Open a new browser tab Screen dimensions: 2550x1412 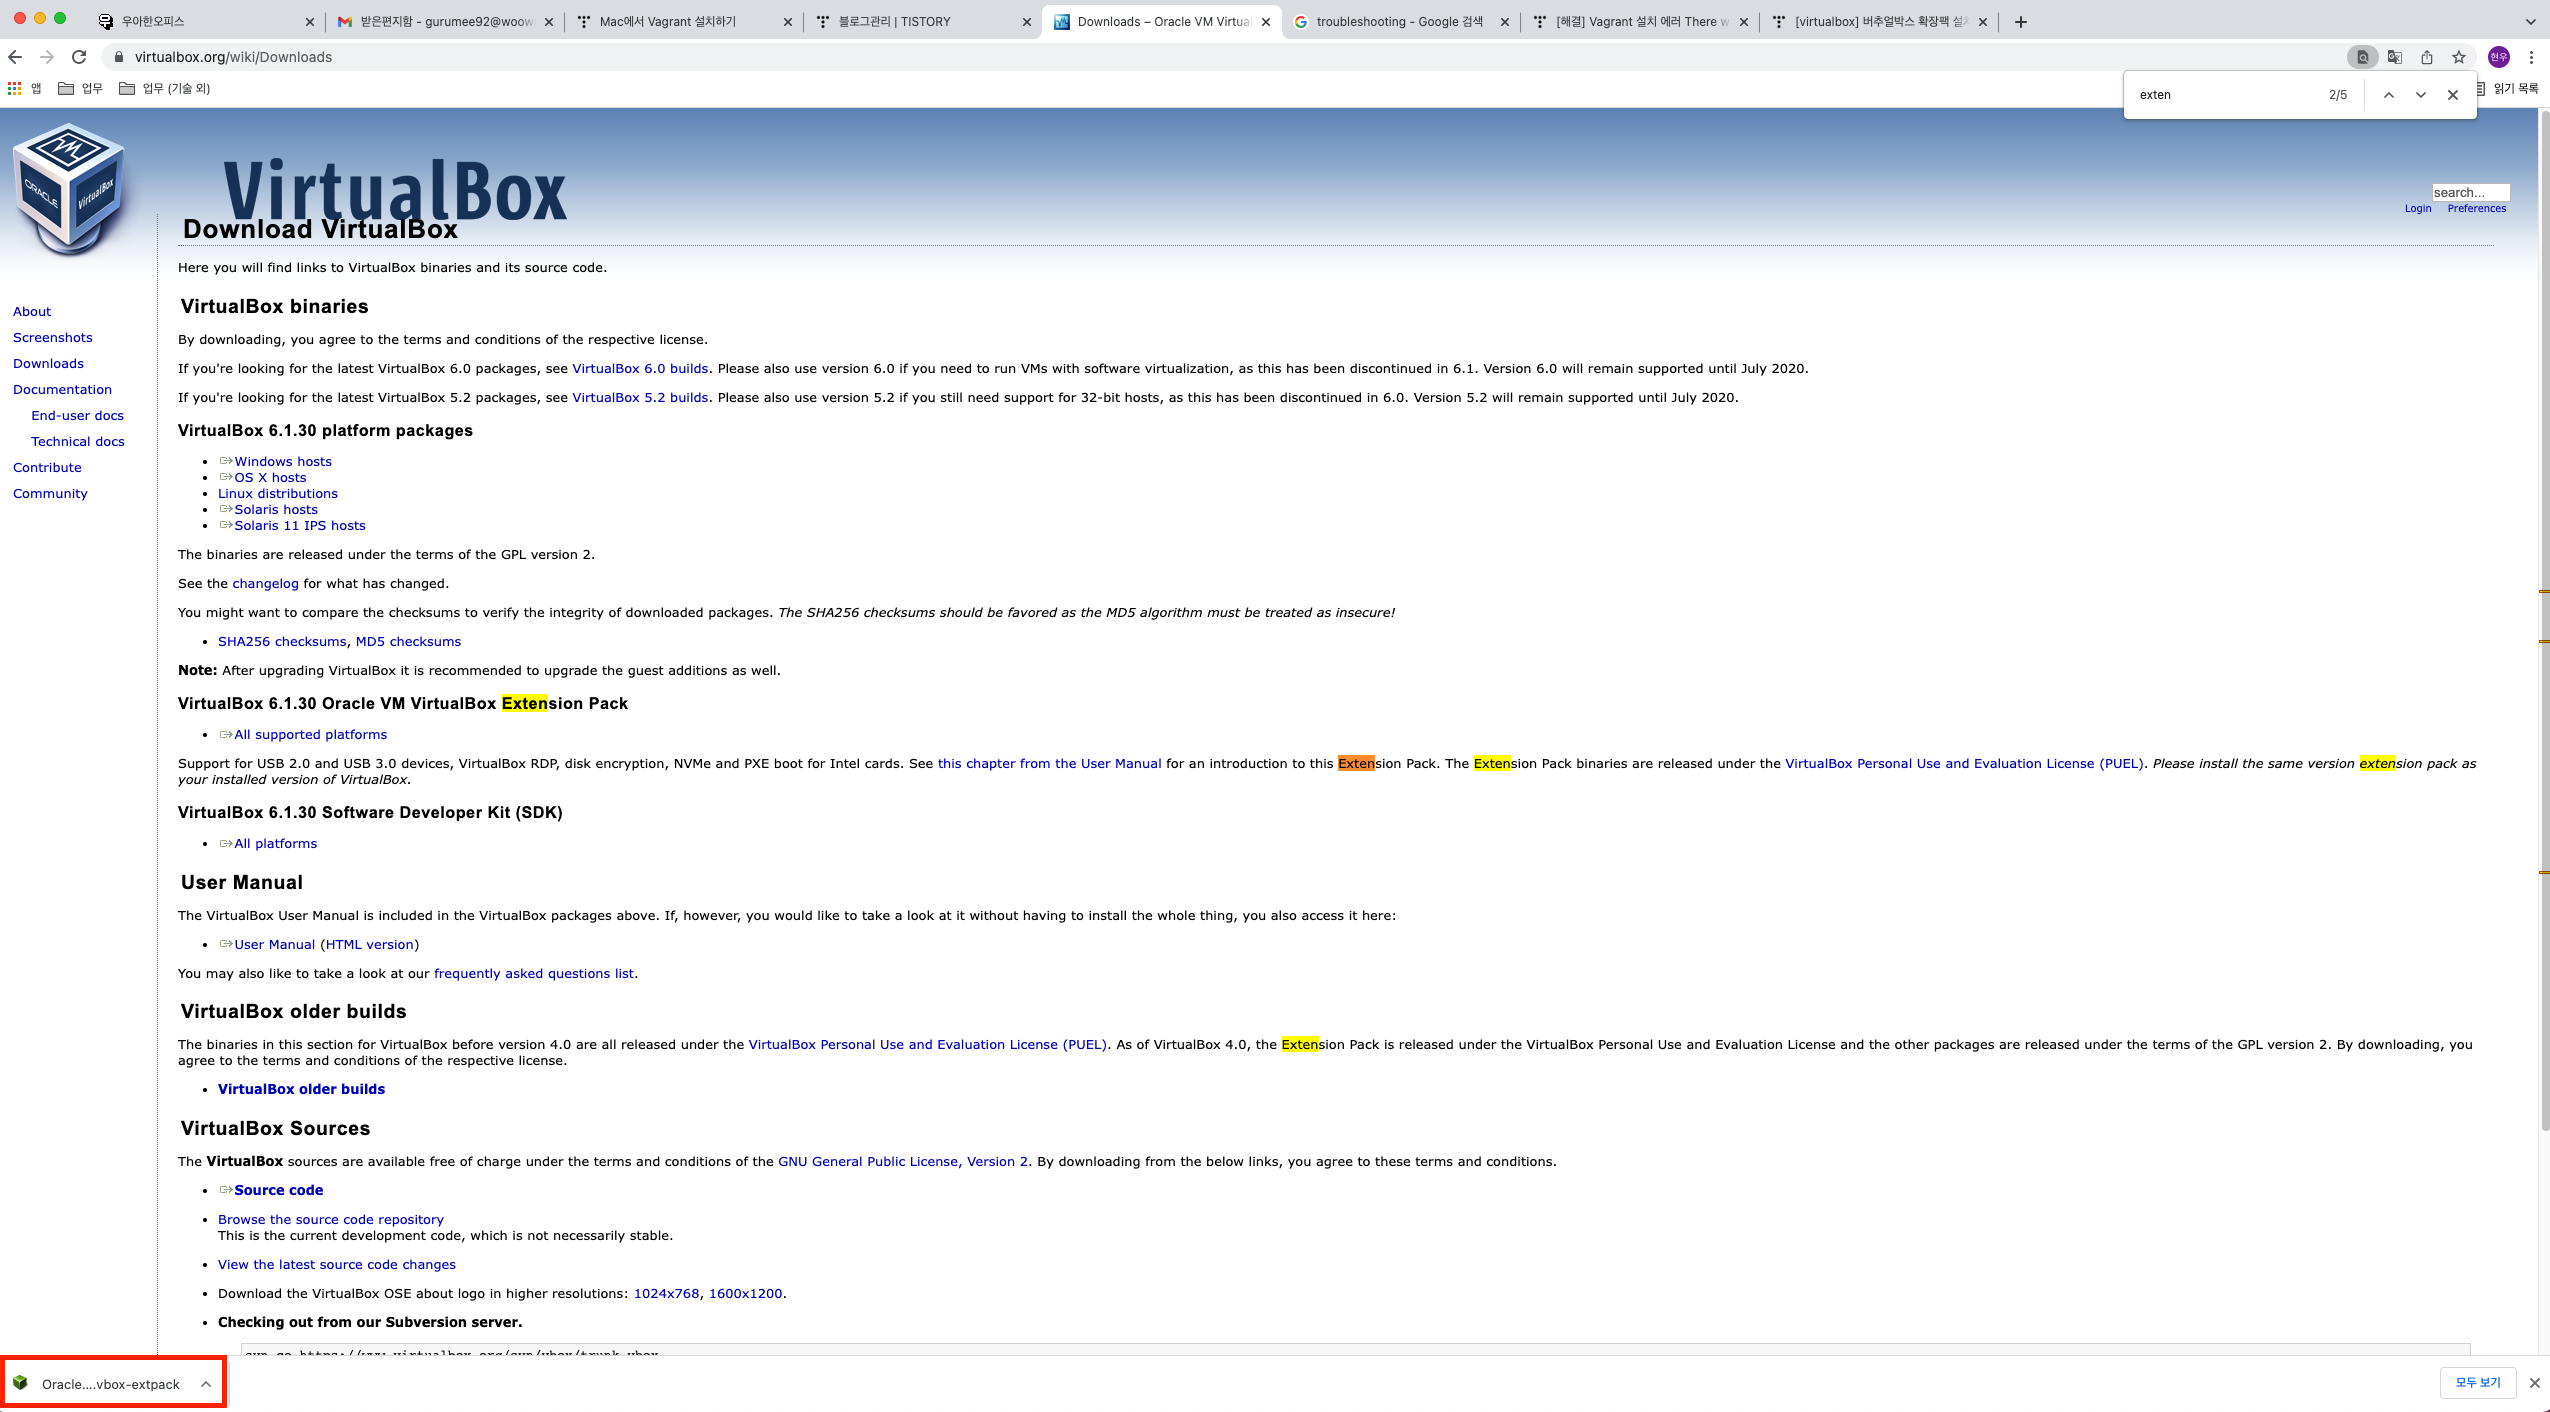pos(2021,22)
